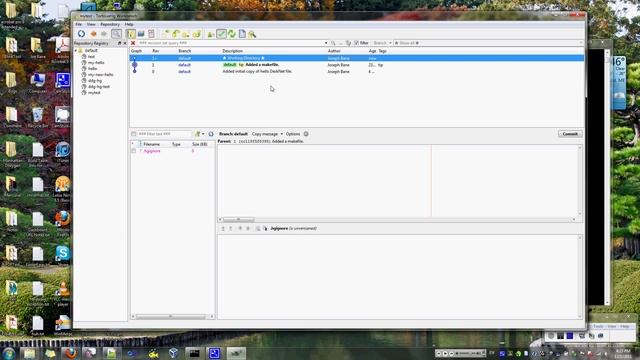
Task: Click the Filename column header
Action: point(152,144)
